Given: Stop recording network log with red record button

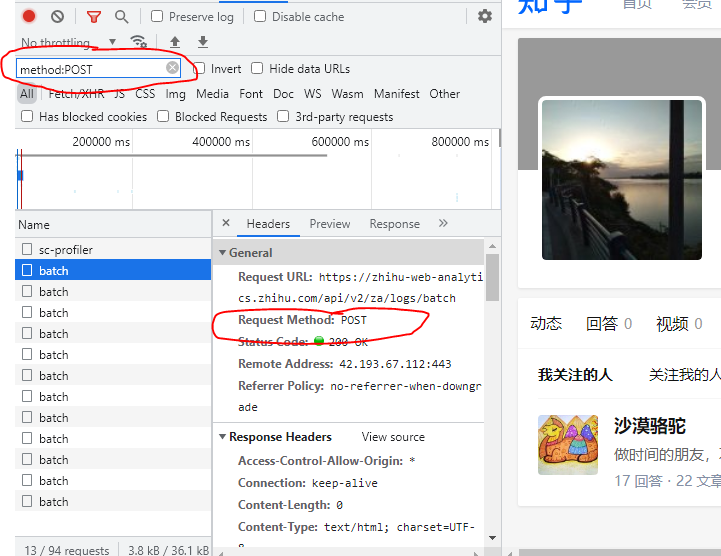Looking at the screenshot, I should click(29, 17).
